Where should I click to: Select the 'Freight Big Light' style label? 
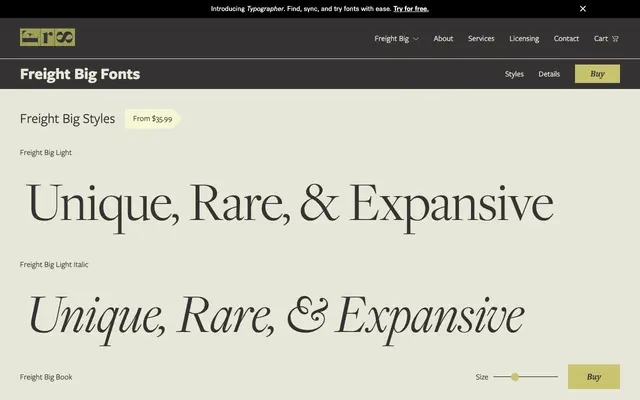46,153
